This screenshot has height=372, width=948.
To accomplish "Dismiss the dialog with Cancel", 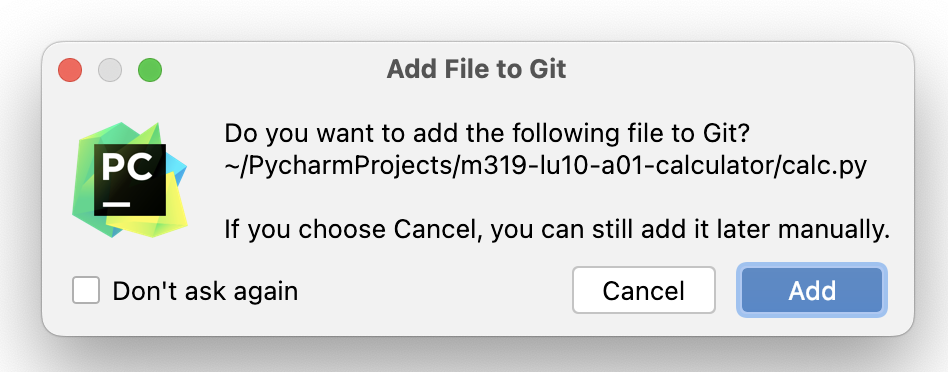I will [x=644, y=290].
